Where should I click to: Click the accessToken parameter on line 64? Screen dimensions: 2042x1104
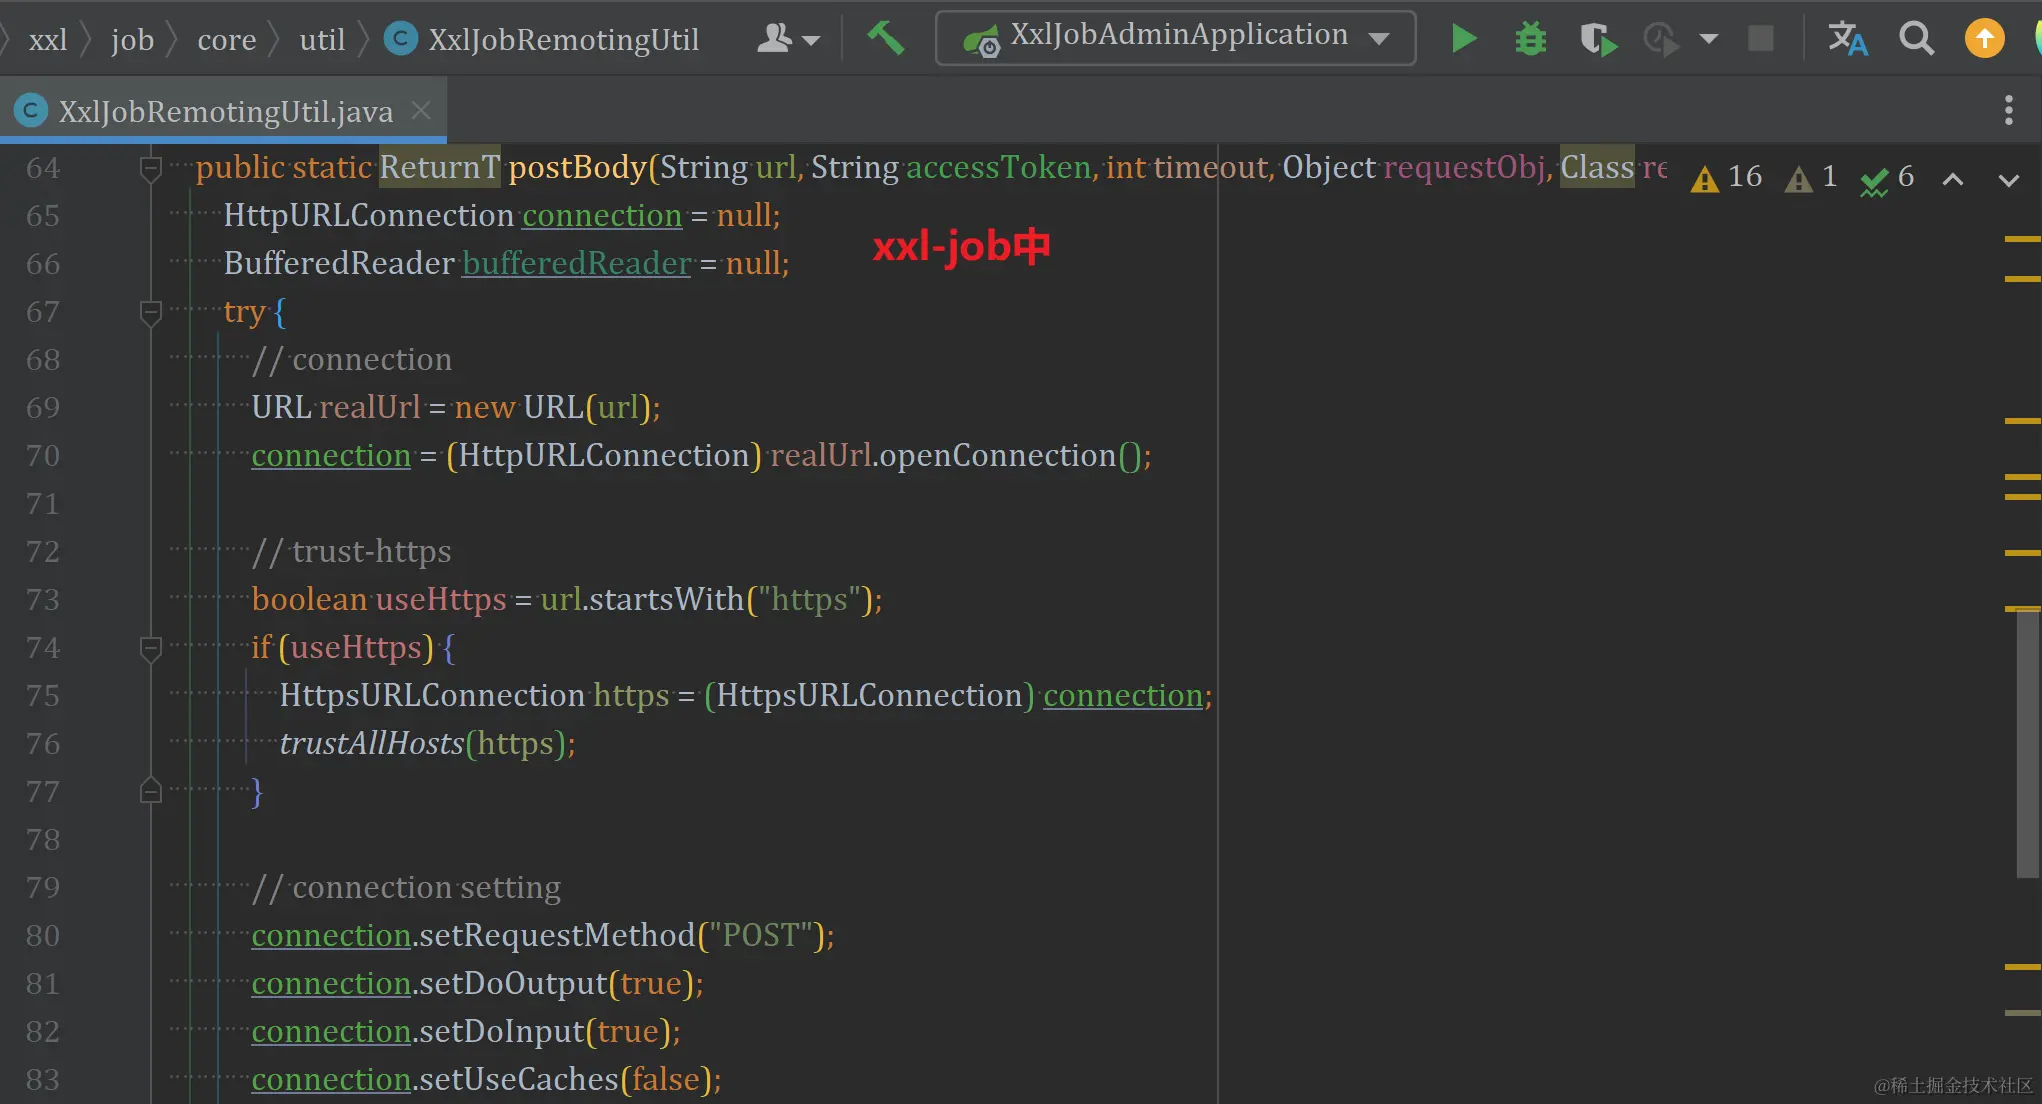tap(999, 167)
